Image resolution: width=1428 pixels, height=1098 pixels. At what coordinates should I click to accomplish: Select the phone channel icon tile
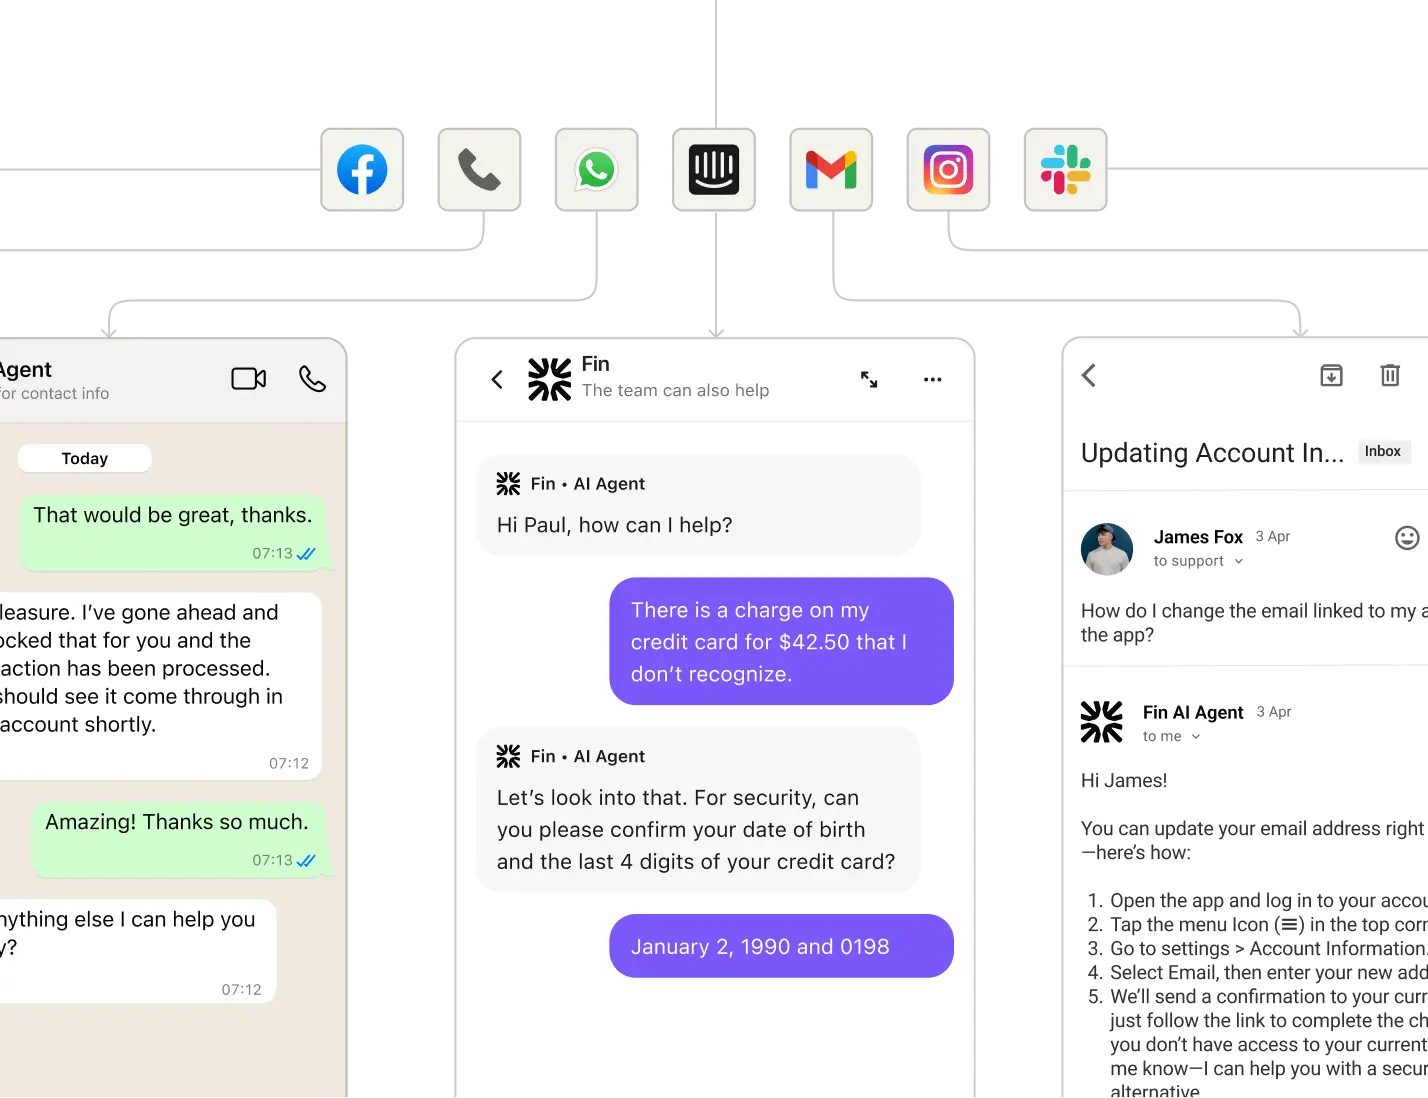tap(479, 170)
